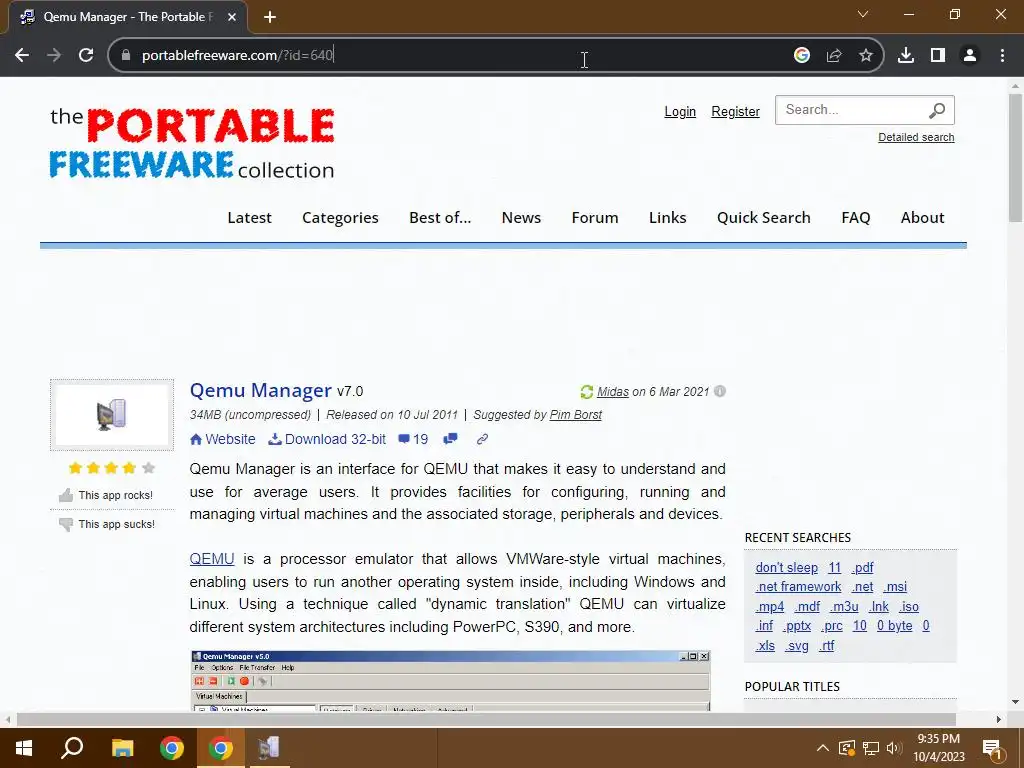Click the Portable Freeware Collection logo
This screenshot has width=1024, height=768.
click(192, 144)
